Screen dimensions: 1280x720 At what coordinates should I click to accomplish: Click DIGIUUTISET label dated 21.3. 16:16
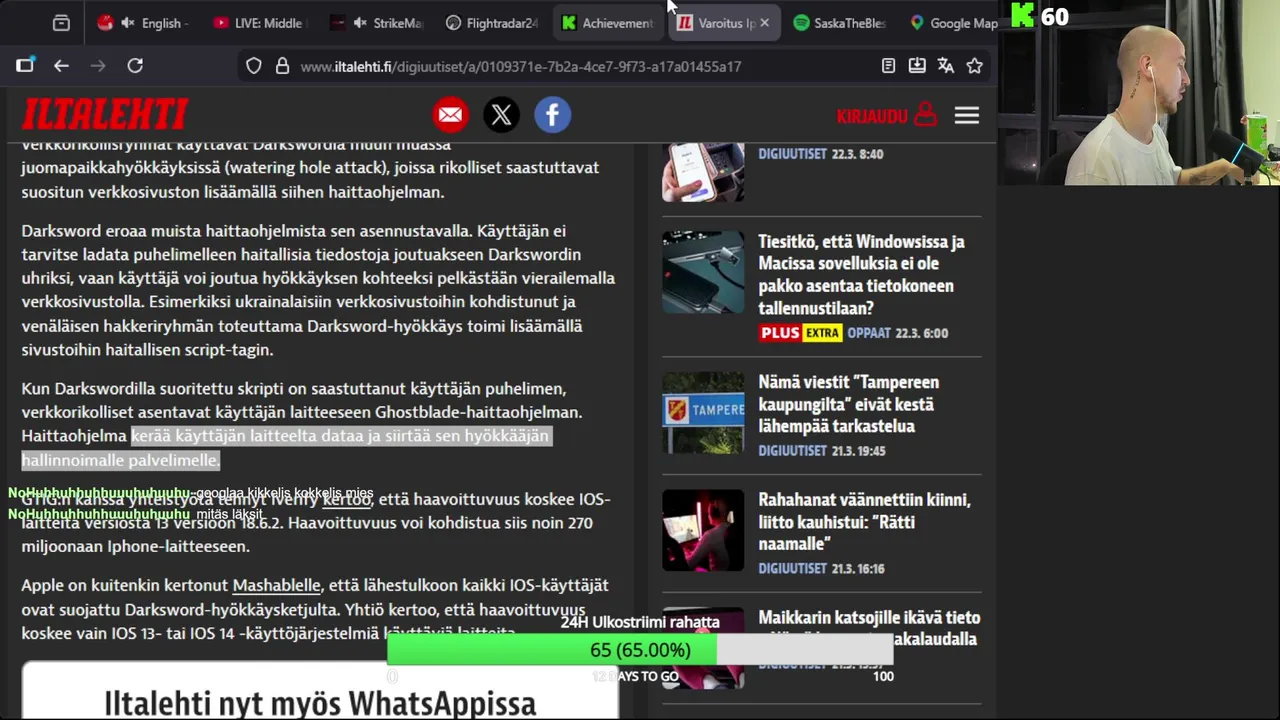792,569
